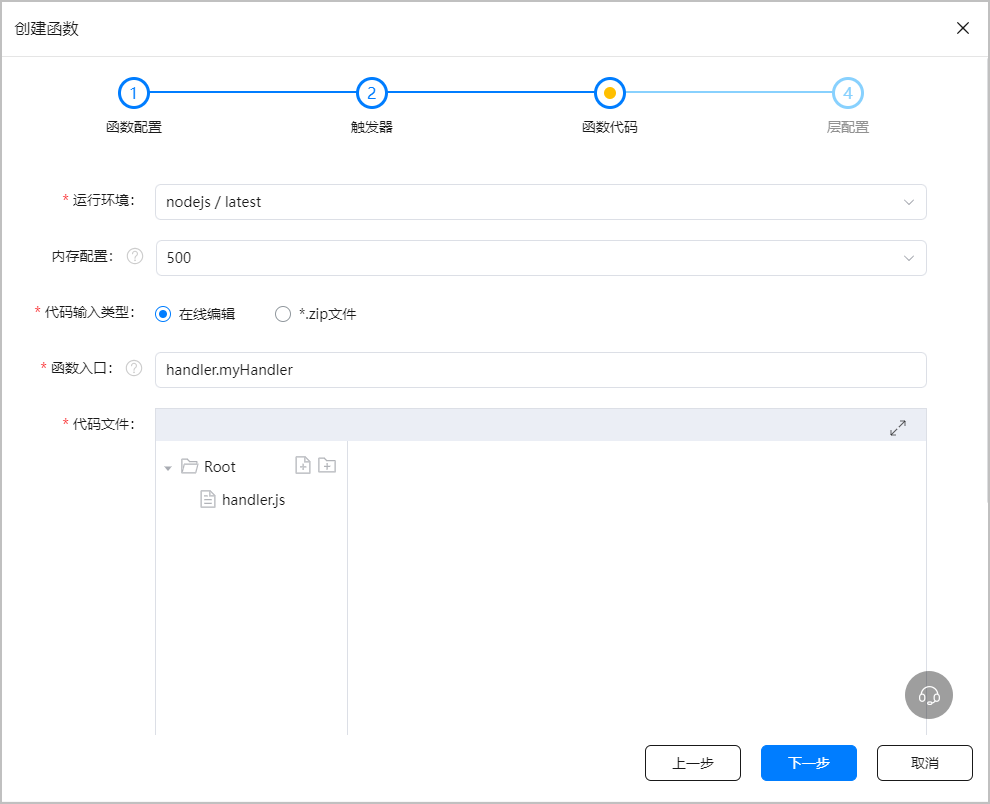Click the new file icon beside Root
This screenshot has height=804, width=990.
303,465
